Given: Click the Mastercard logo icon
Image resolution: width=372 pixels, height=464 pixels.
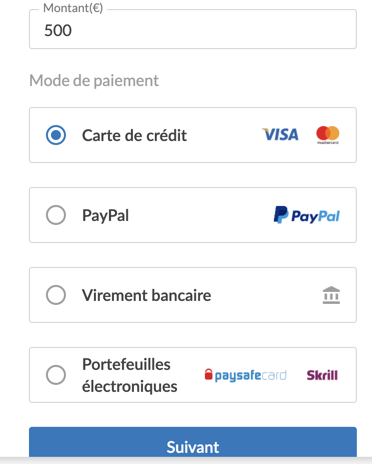Looking at the screenshot, I should tap(328, 135).
